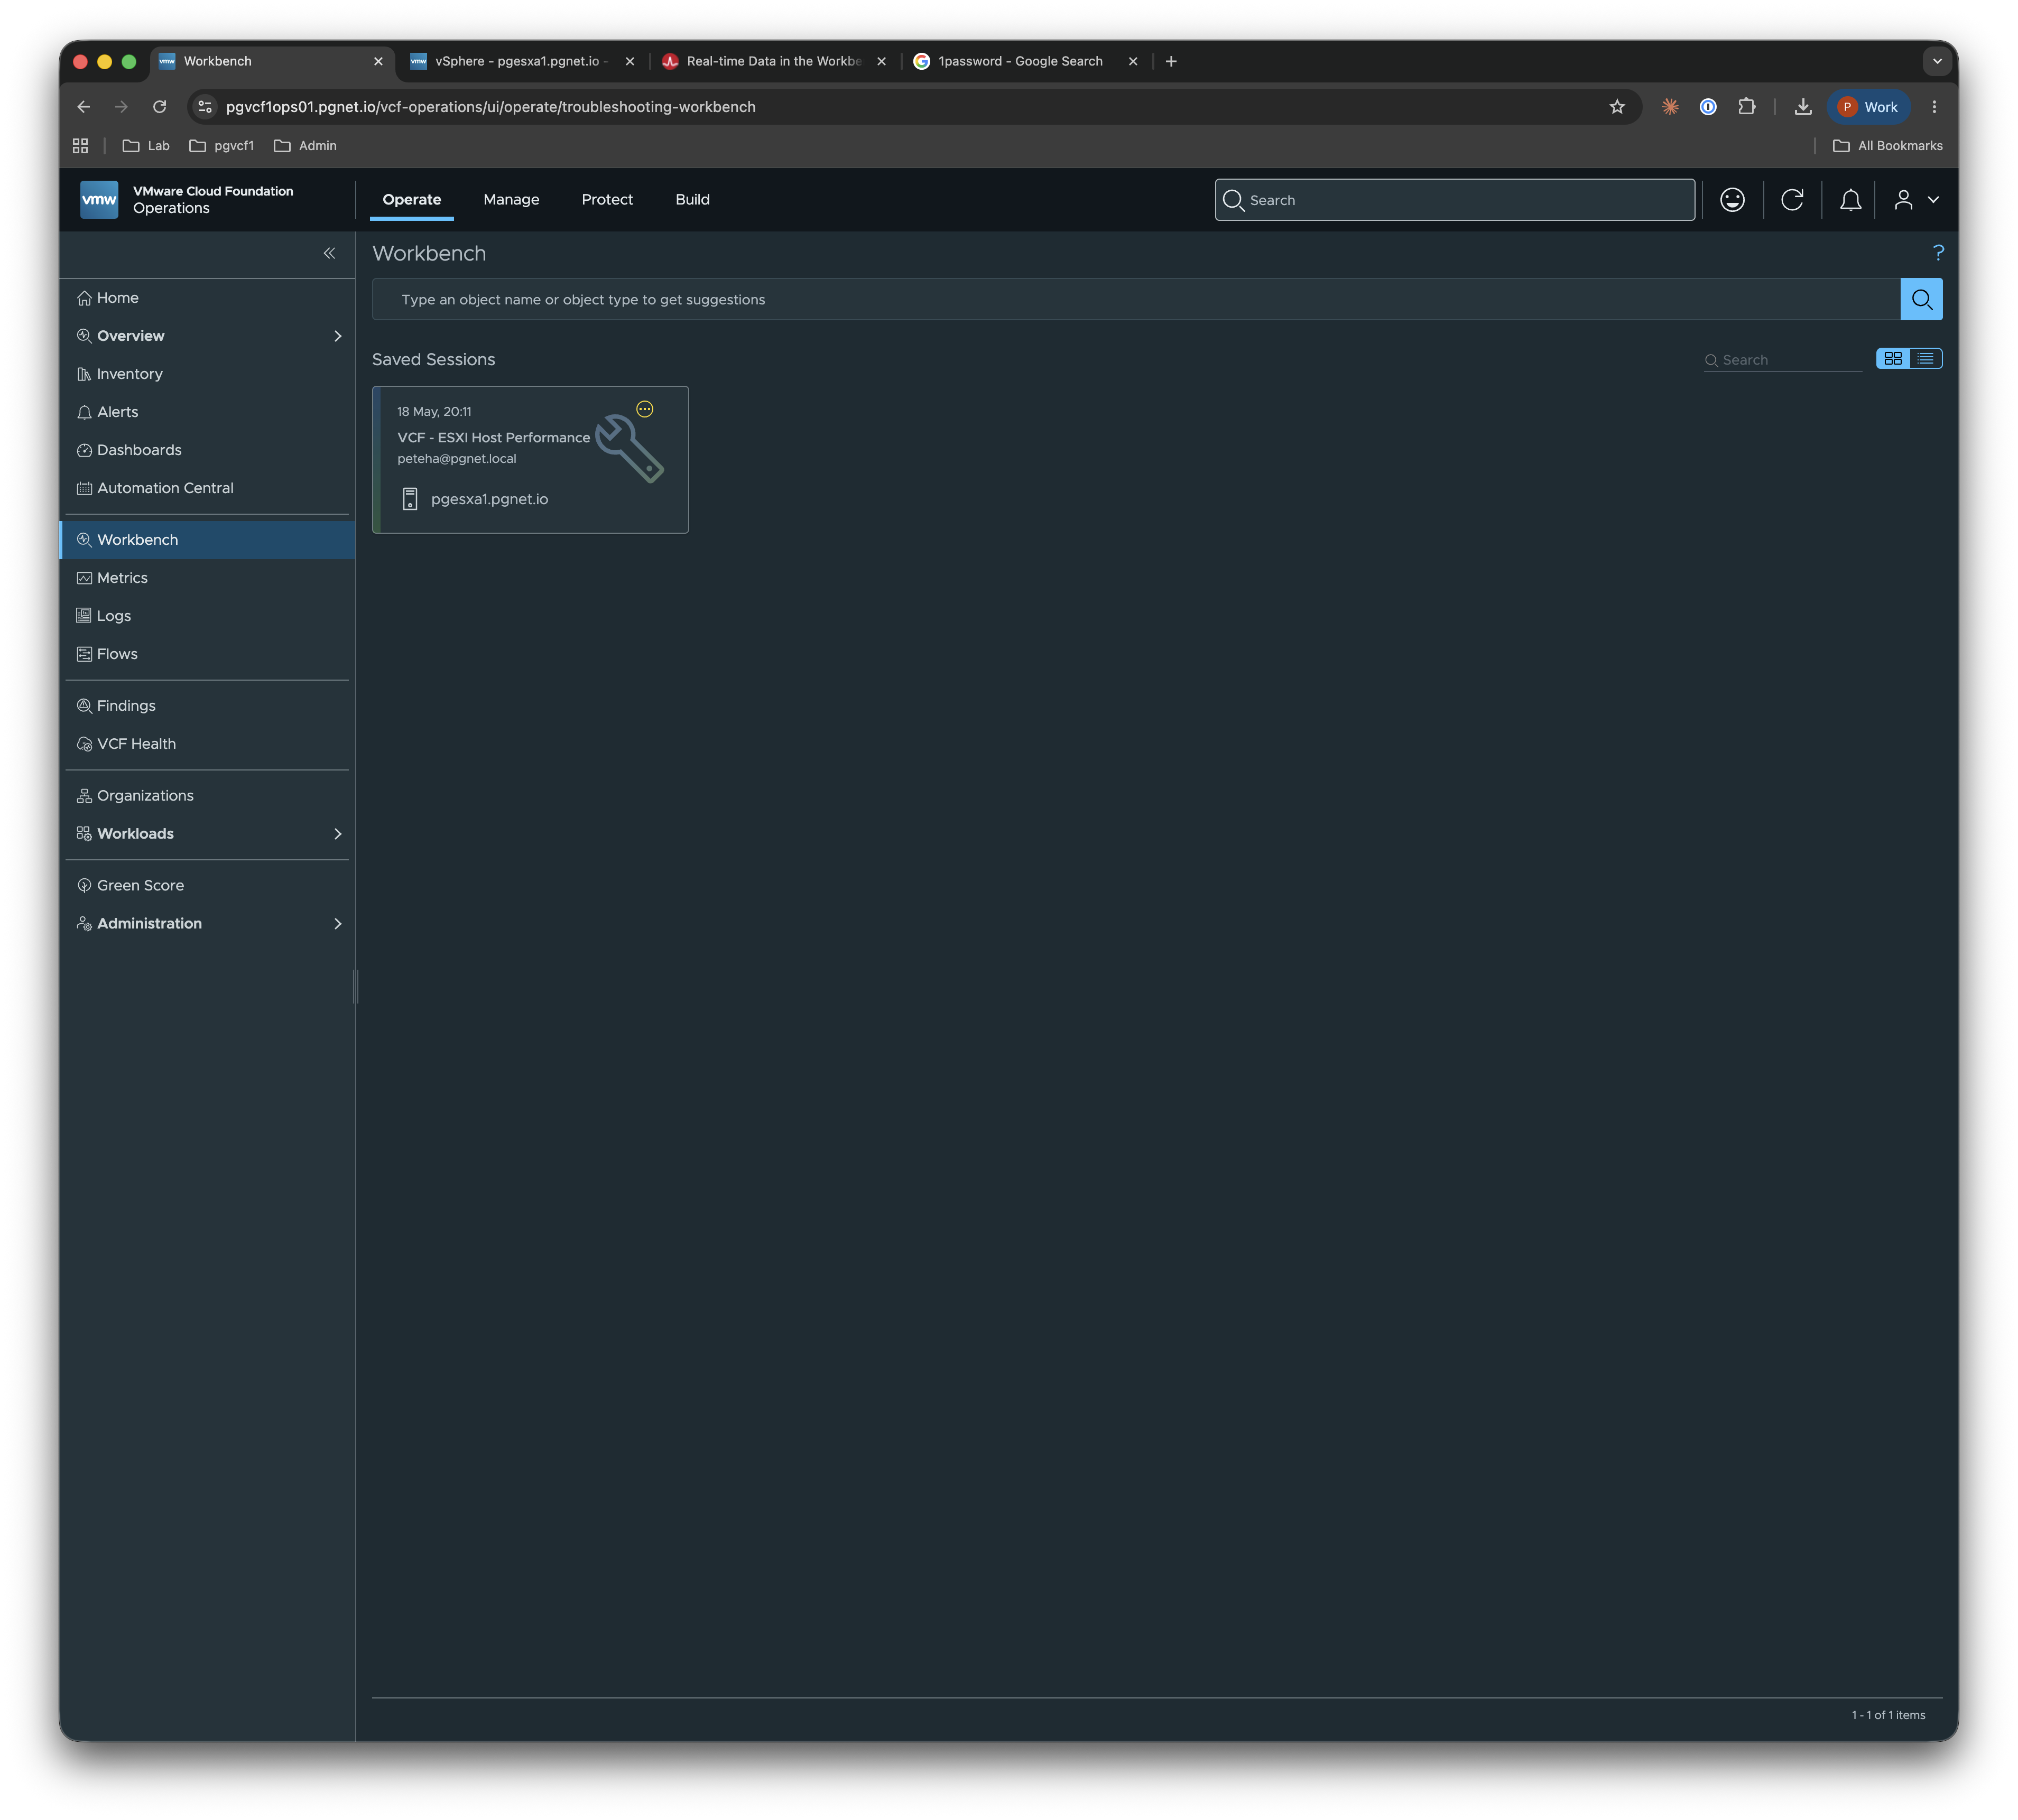Screen dimensions: 2018x1820
Task: Open a new browser tab
Action: pyautogui.click(x=1171, y=61)
